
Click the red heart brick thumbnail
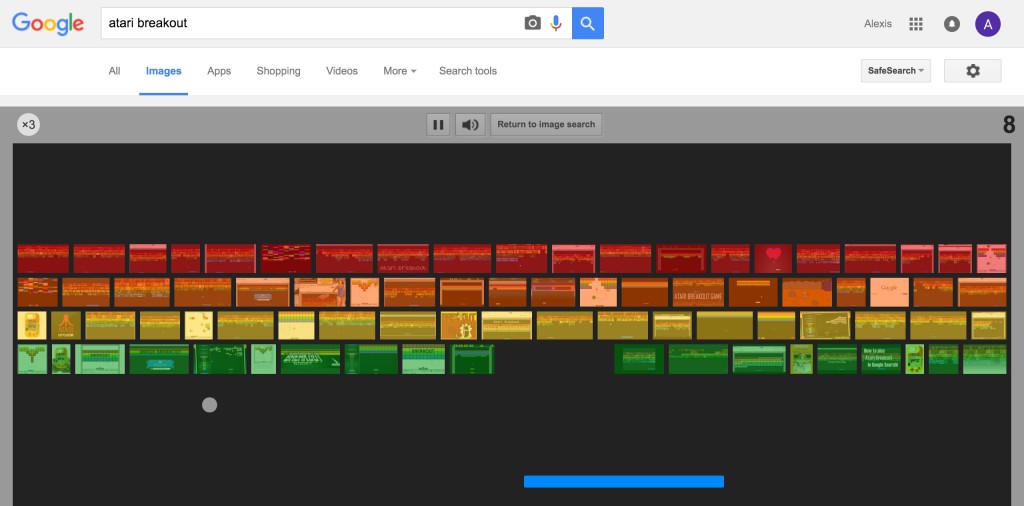773,259
